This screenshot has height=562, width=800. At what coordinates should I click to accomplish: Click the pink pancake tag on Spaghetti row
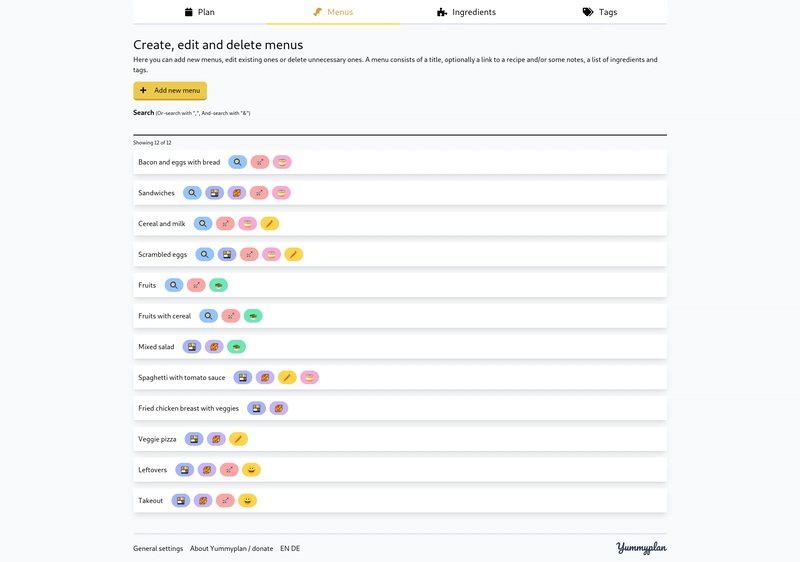309,377
